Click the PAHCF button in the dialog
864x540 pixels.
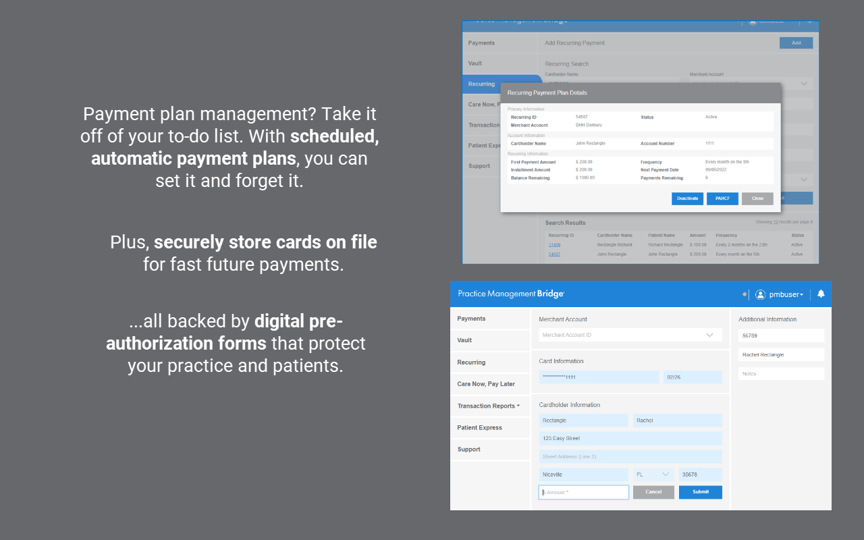pos(722,198)
